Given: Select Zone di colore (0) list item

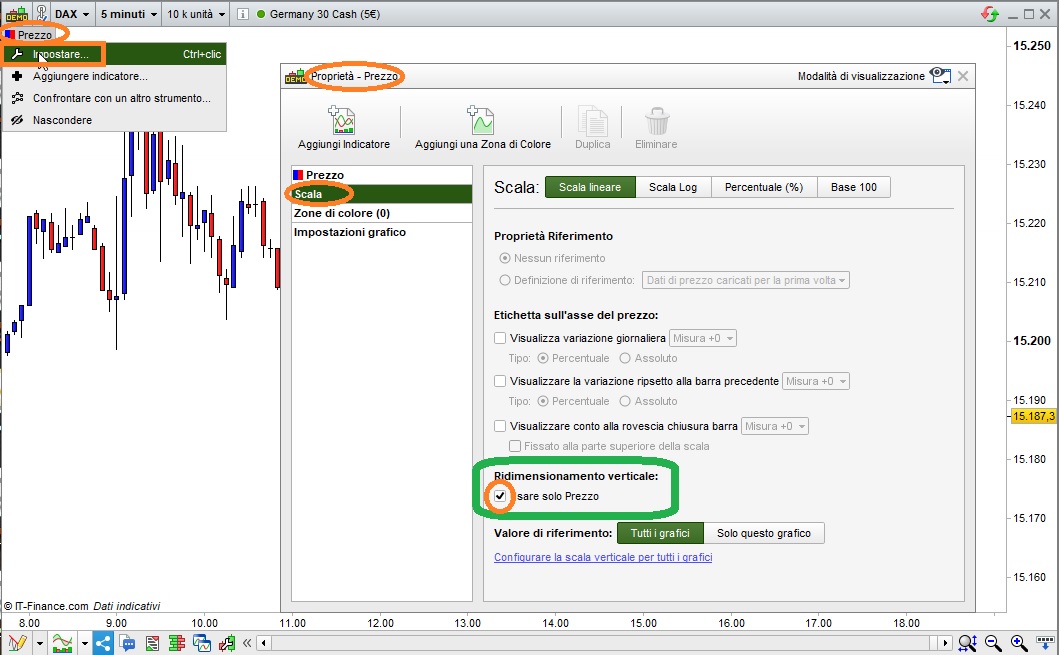Looking at the screenshot, I should point(382,213).
